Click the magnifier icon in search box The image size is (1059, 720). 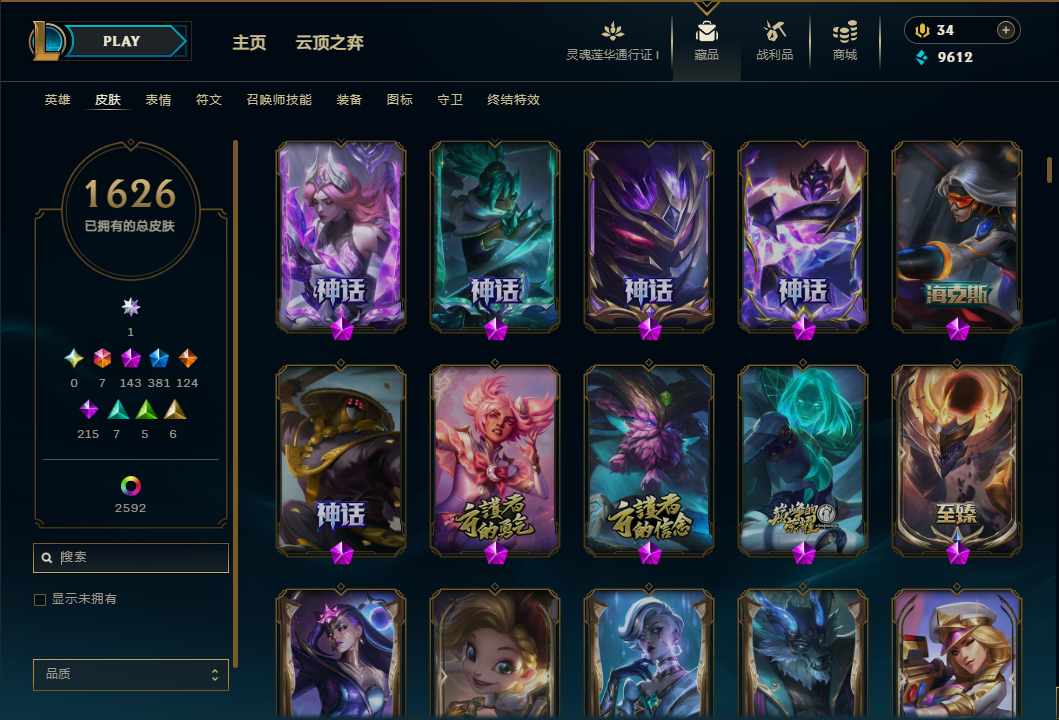point(47,558)
